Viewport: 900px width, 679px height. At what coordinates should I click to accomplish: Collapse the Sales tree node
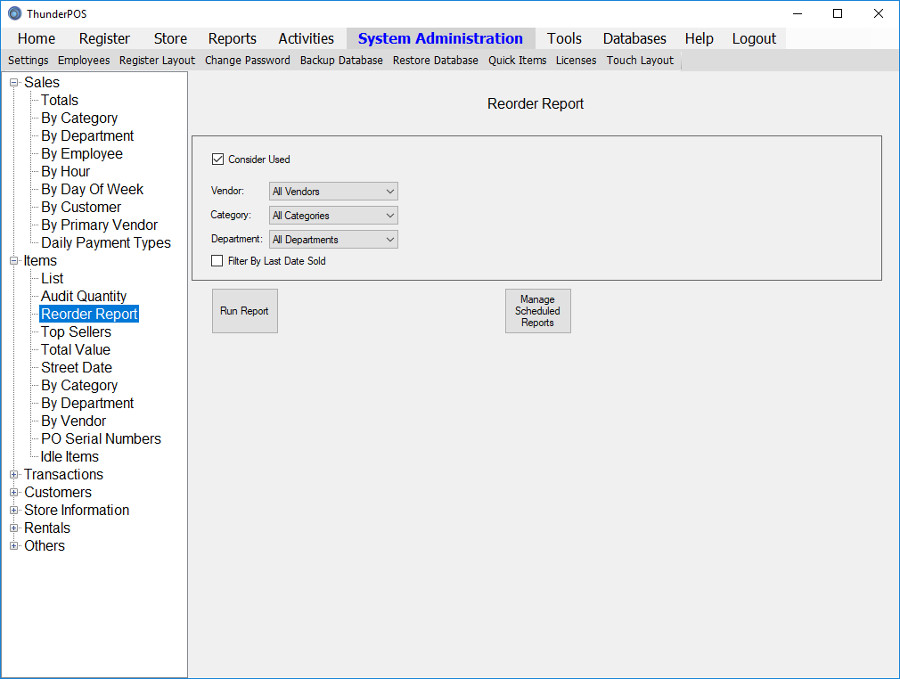14,83
